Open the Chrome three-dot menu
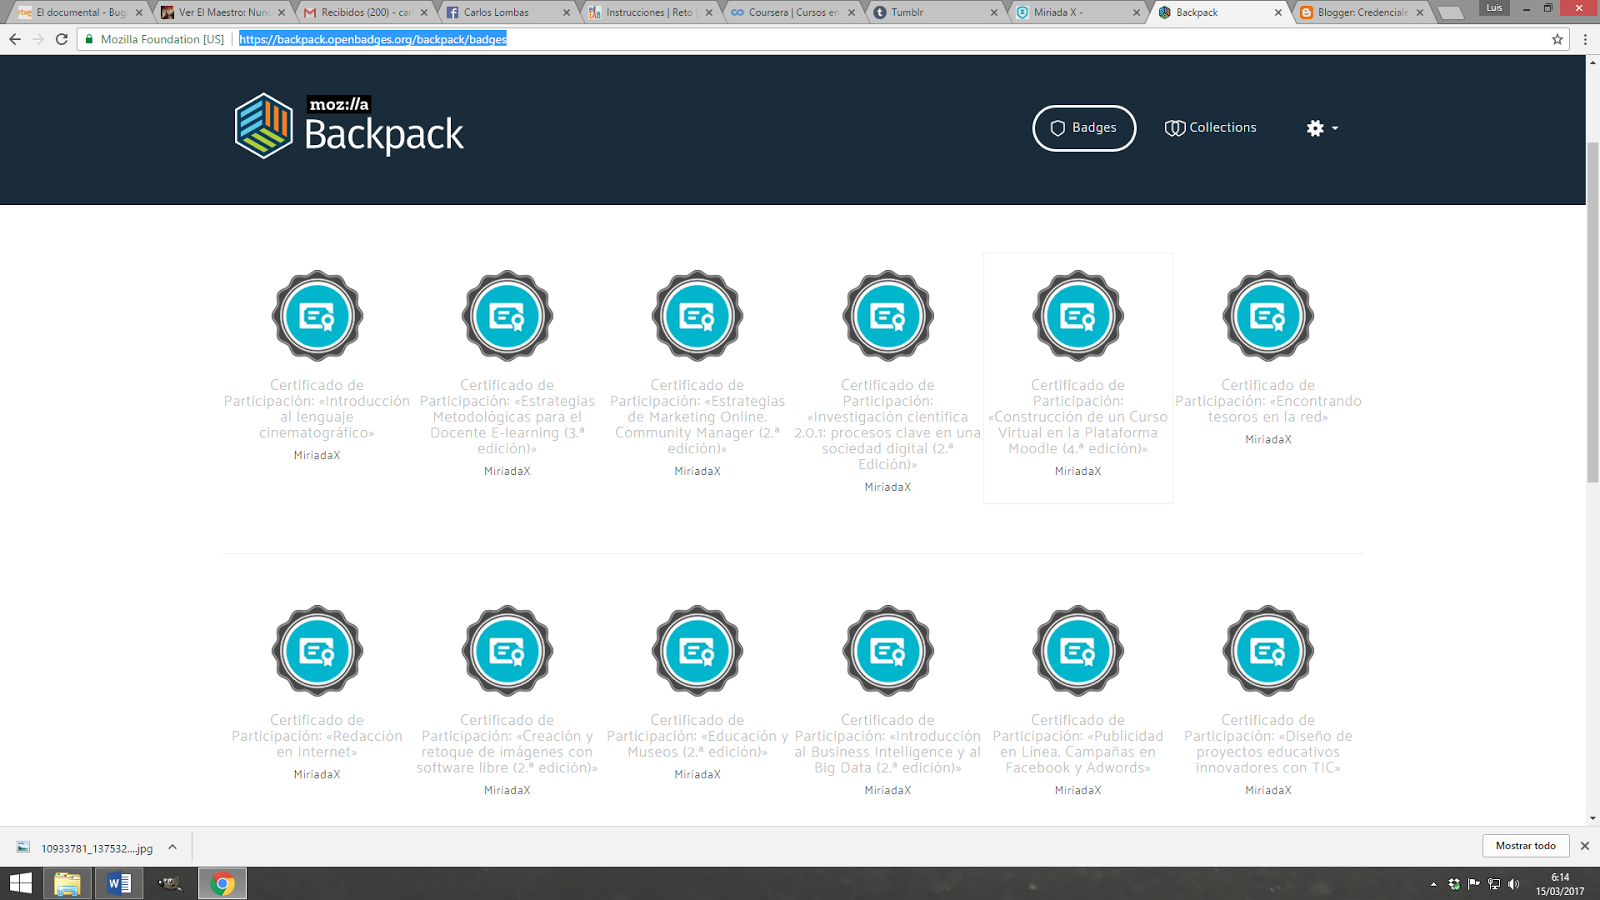 point(1585,39)
